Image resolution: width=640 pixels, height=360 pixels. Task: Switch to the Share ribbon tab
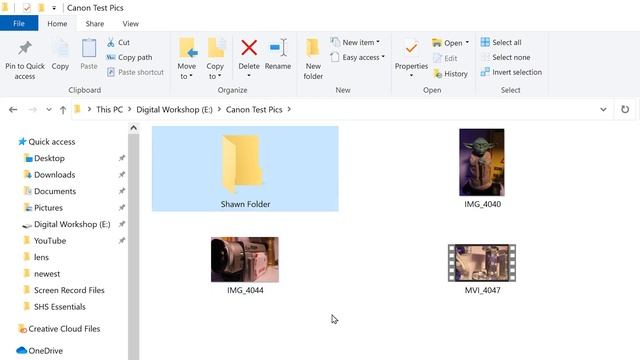95,24
